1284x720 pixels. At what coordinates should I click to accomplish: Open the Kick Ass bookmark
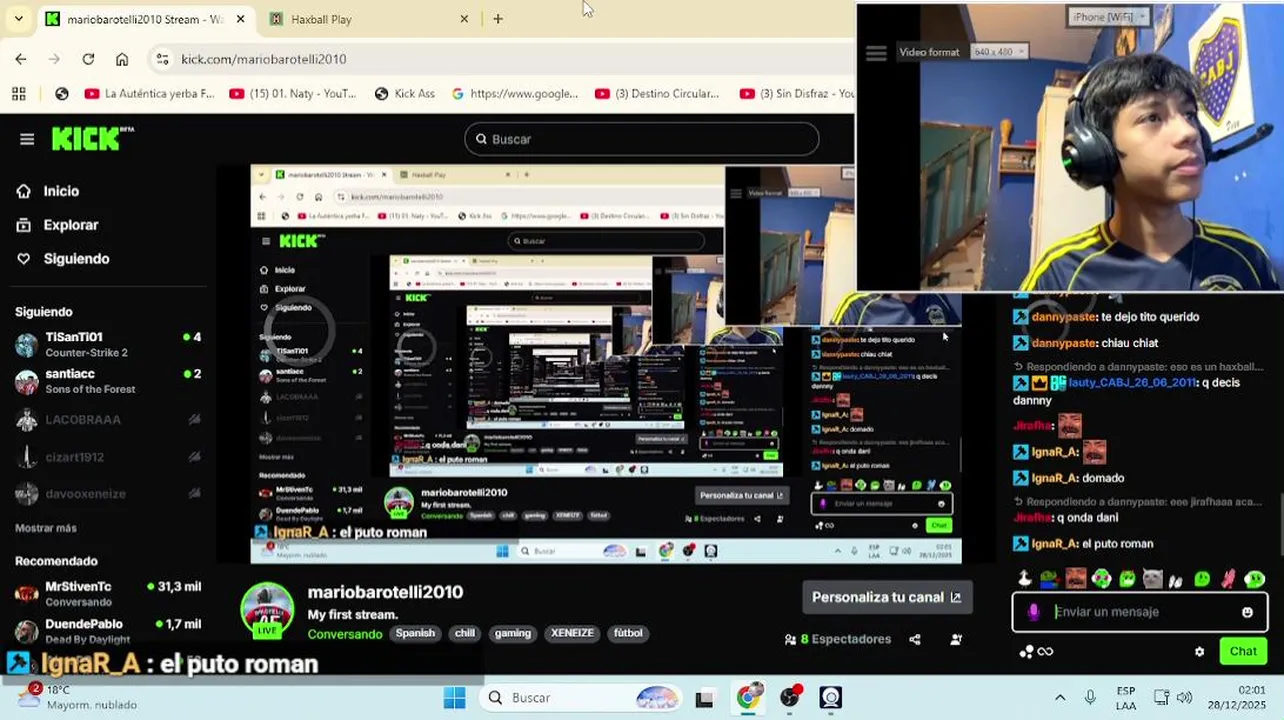pyautogui.click(x=405, y=94)
